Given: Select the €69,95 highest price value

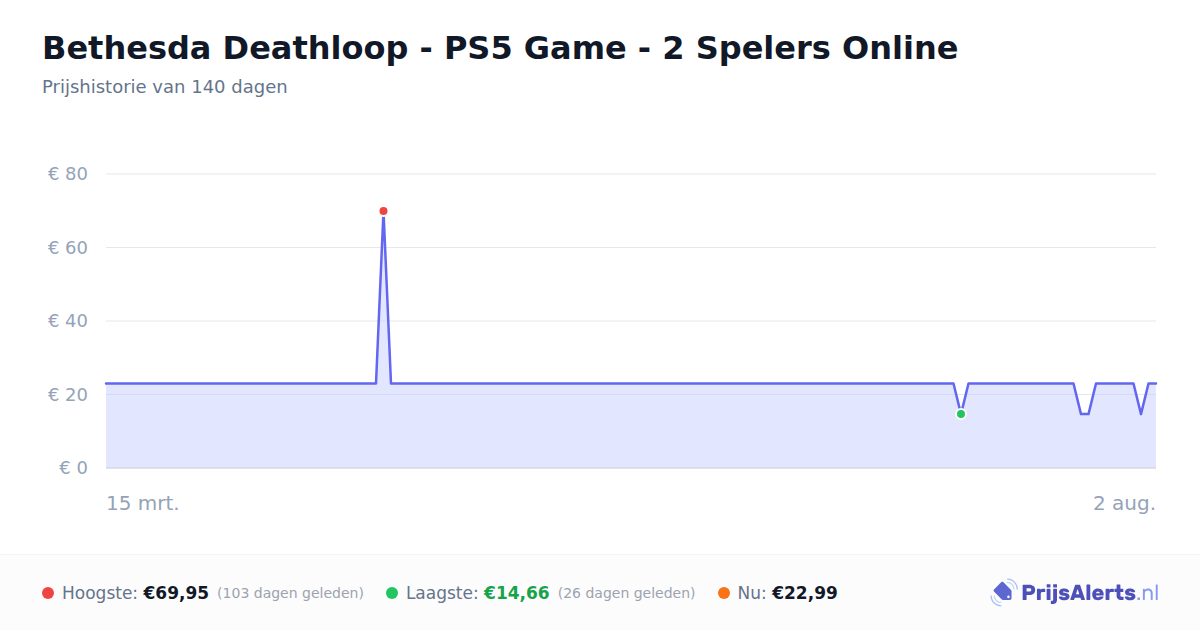Looking at the screenshot, I should coord(176,593).
